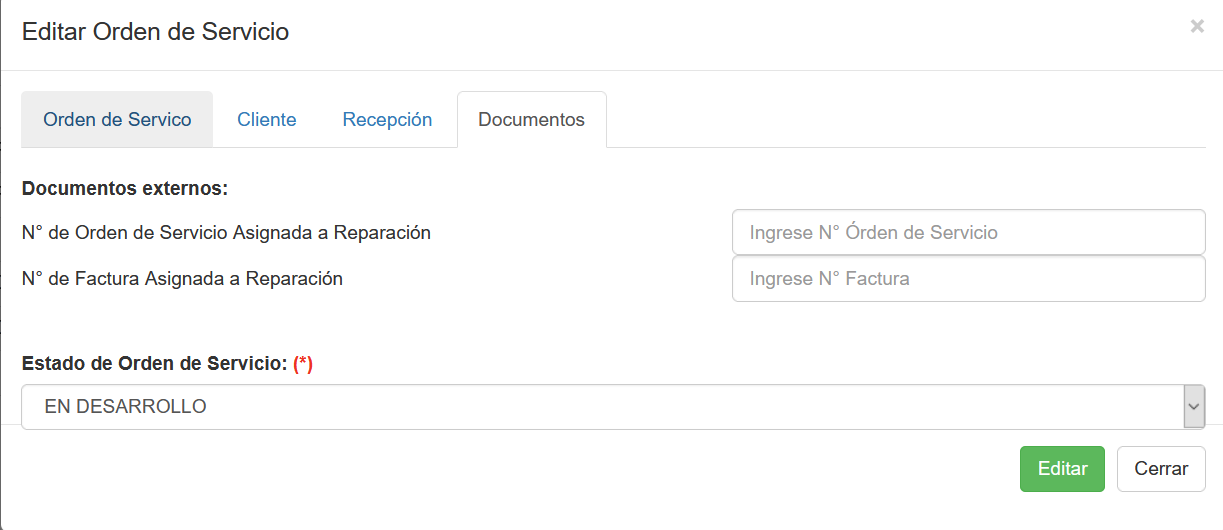
Task: Switch to the Orden de Servico tab
Action: coord(117,120)
